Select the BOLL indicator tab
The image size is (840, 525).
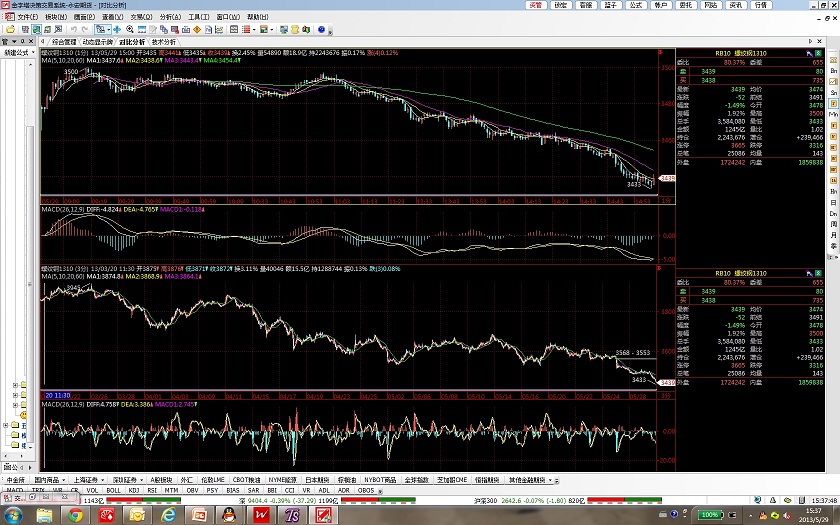(x=113, y=490)
